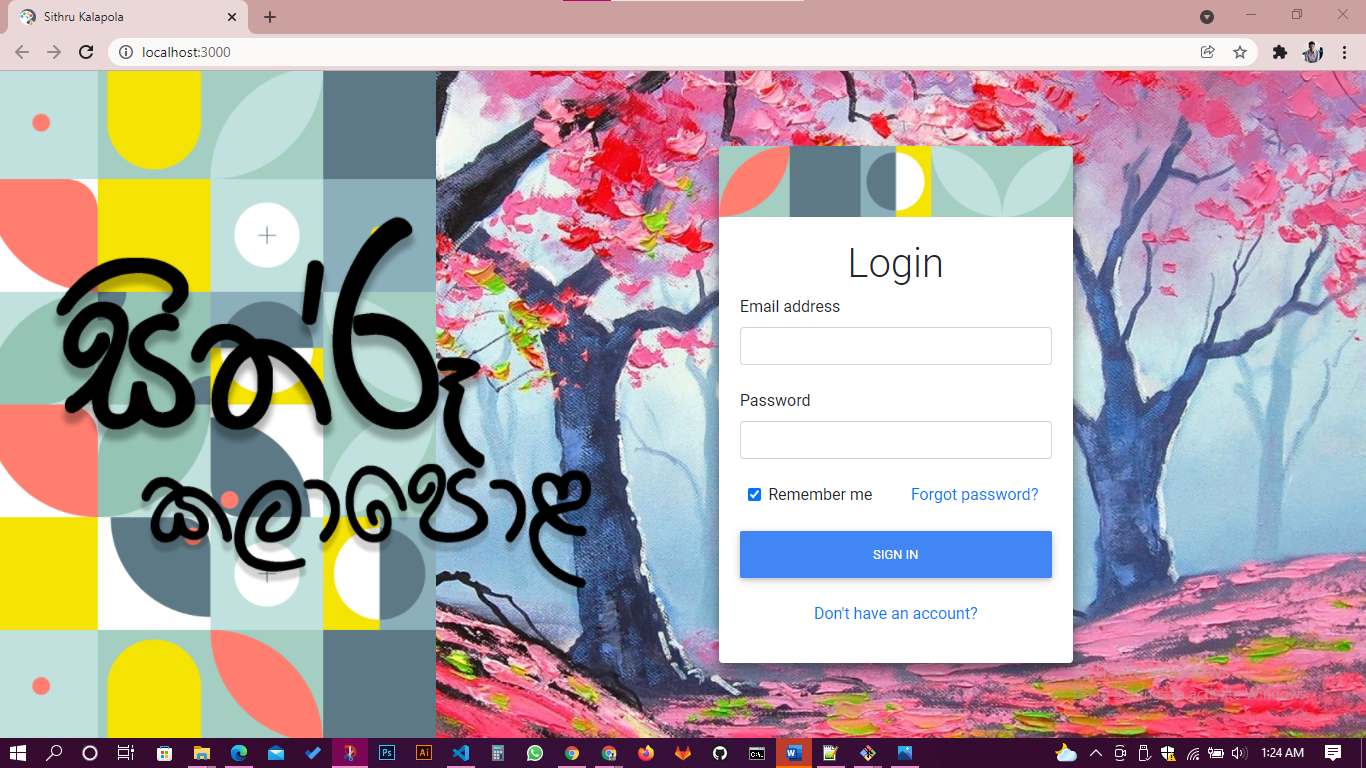Bookmark this page with the star icon
Viewport: 1366px width, 768px height.
tap(1240, 52)
